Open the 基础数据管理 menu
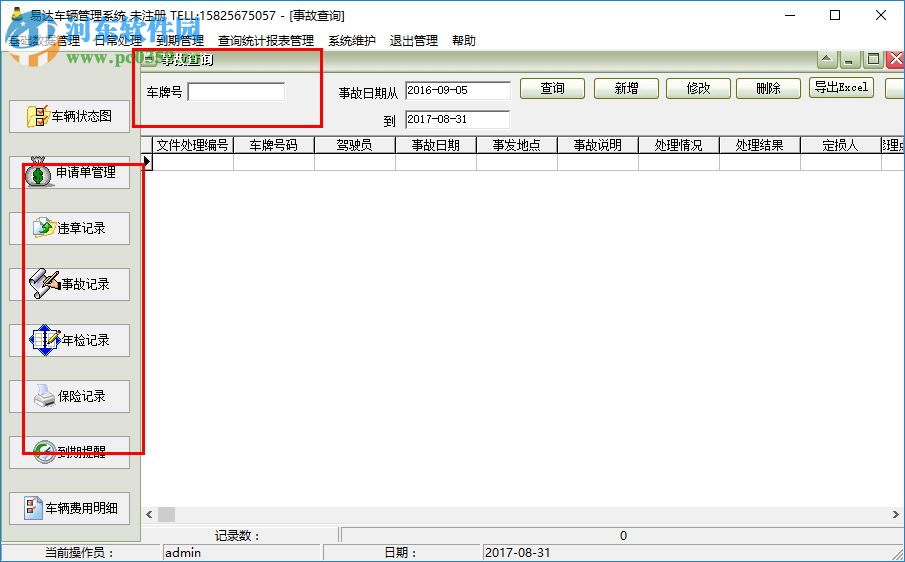Viewport: 905px width, 562px height. tap(44, 41)
